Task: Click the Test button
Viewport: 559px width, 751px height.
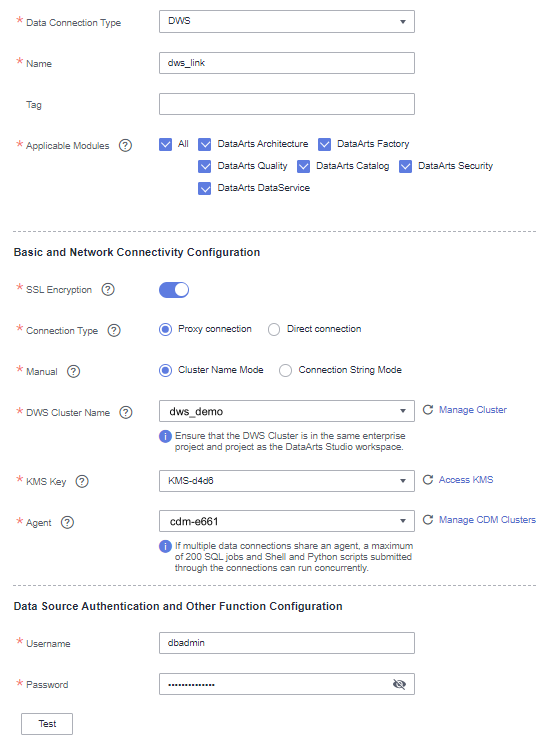Action: [47, 724]
